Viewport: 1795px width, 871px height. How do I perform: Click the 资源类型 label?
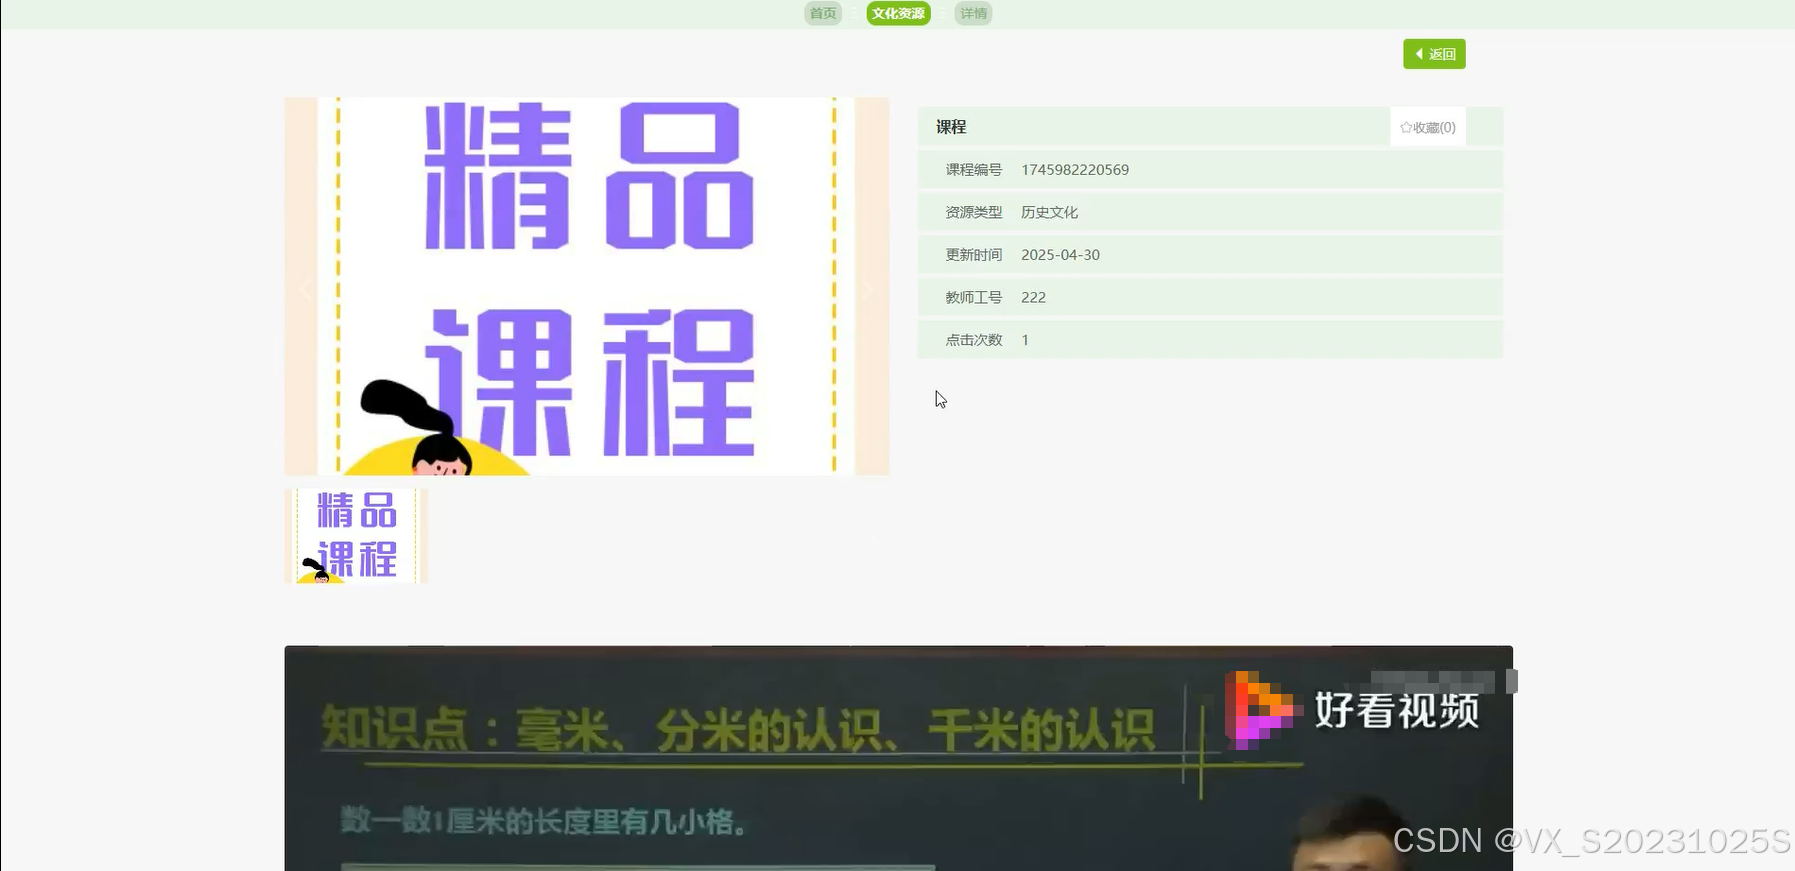pyautogui.click(x=973, y=212)
